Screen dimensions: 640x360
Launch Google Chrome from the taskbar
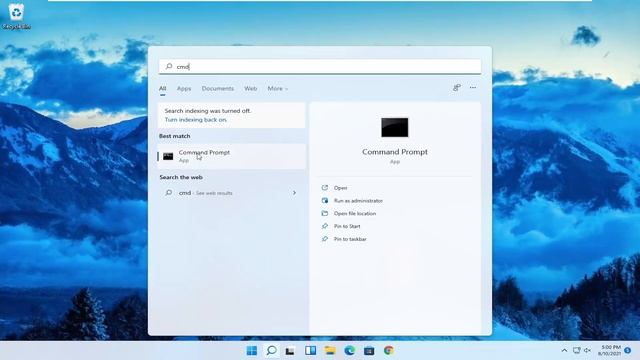coord(389,350)
